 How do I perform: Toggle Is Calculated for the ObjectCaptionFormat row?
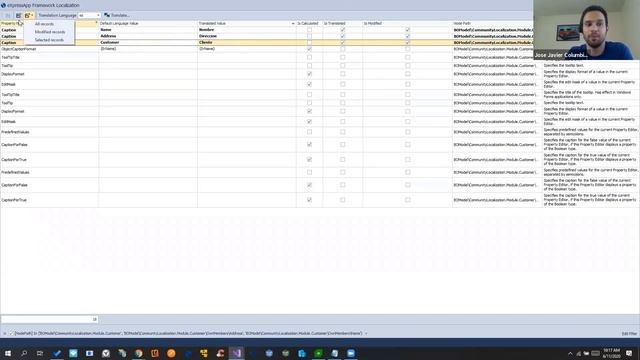tap(309, 49)
